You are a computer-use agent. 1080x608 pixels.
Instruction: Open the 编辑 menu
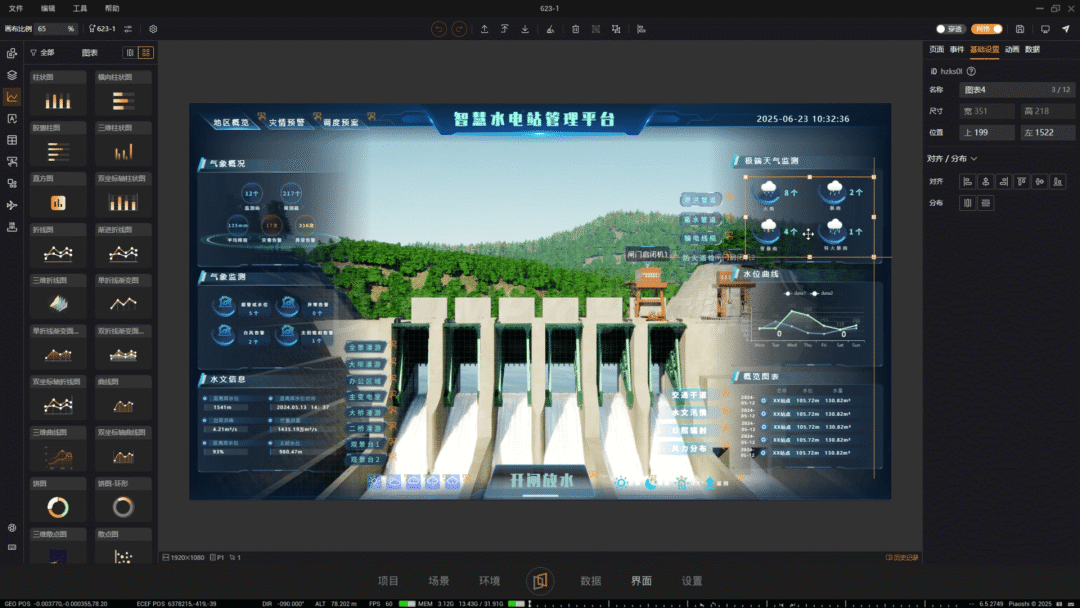click(x=48, y=8)
